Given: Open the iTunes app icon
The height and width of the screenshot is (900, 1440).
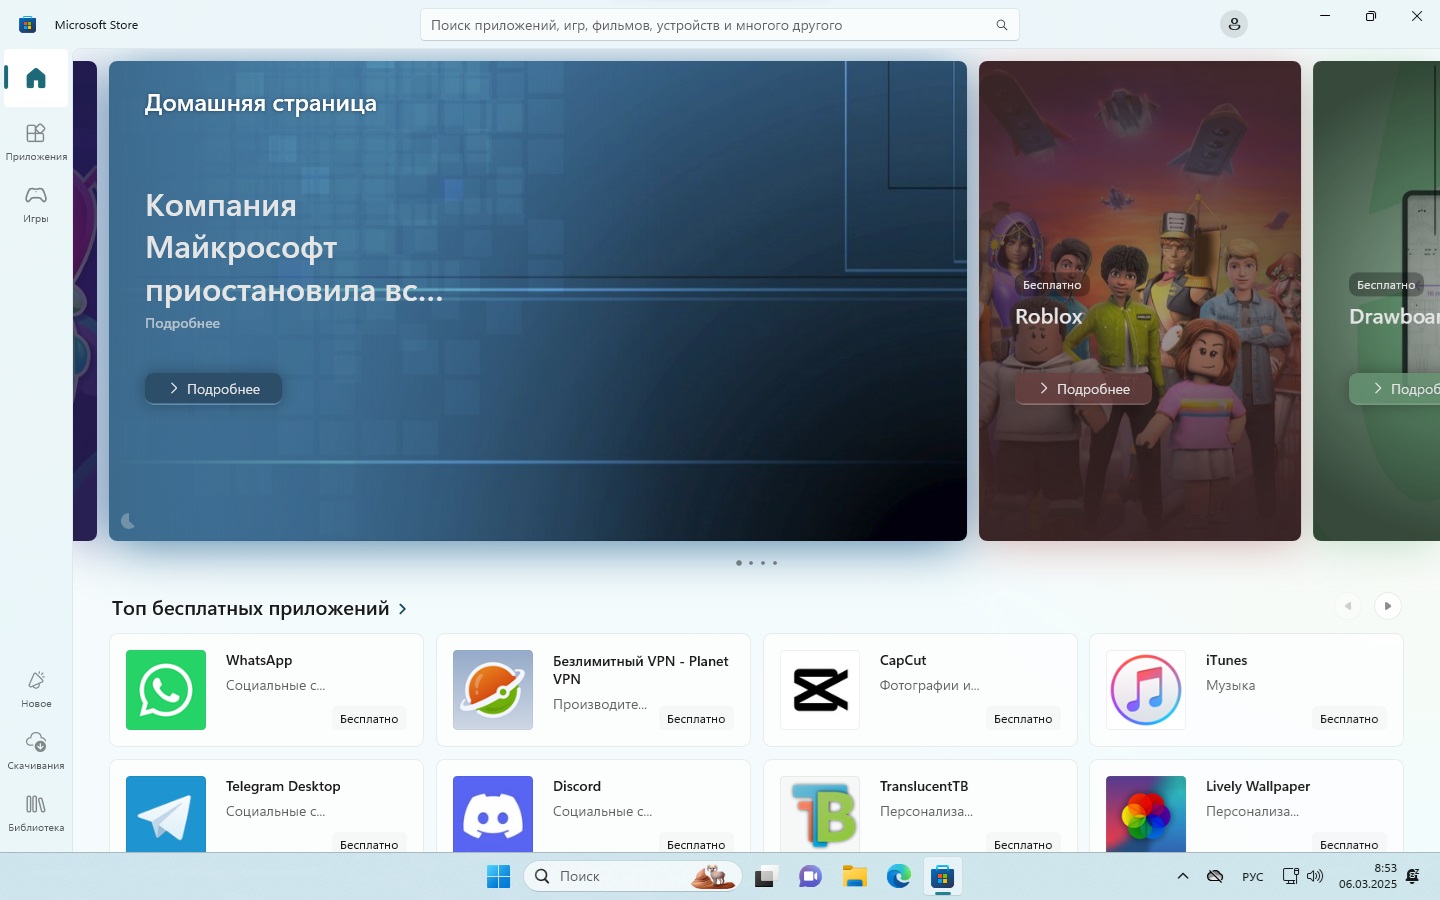Looking at the screenshot, I should pyautogui.click(x=1146, y=690).
